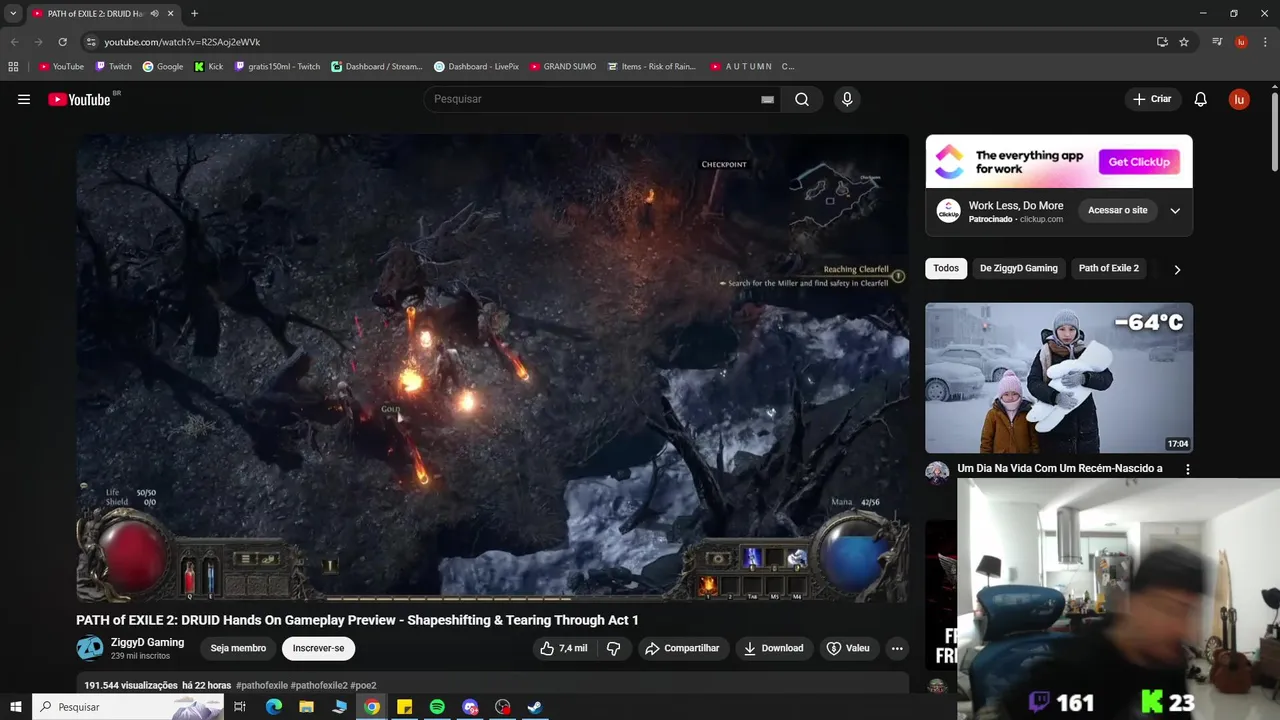
Task: Dislike the video
Action: pos(614,648)
